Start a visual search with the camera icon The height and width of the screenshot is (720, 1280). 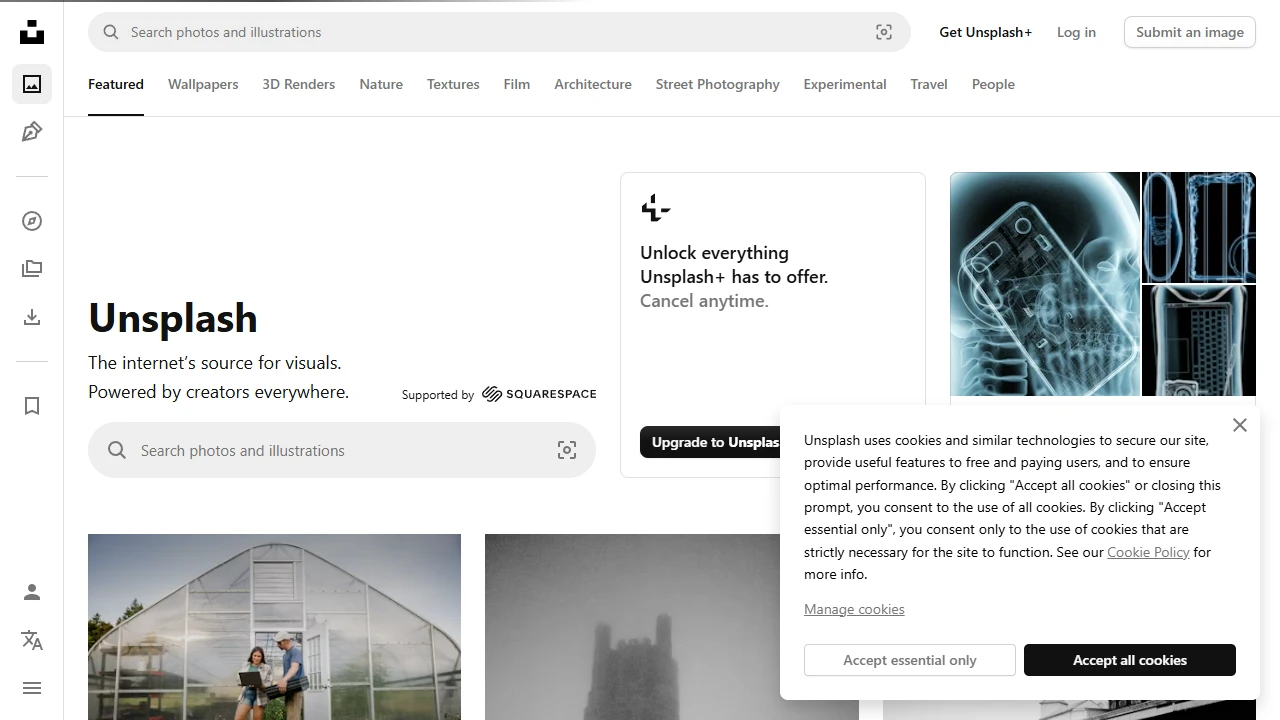[883, 31]
